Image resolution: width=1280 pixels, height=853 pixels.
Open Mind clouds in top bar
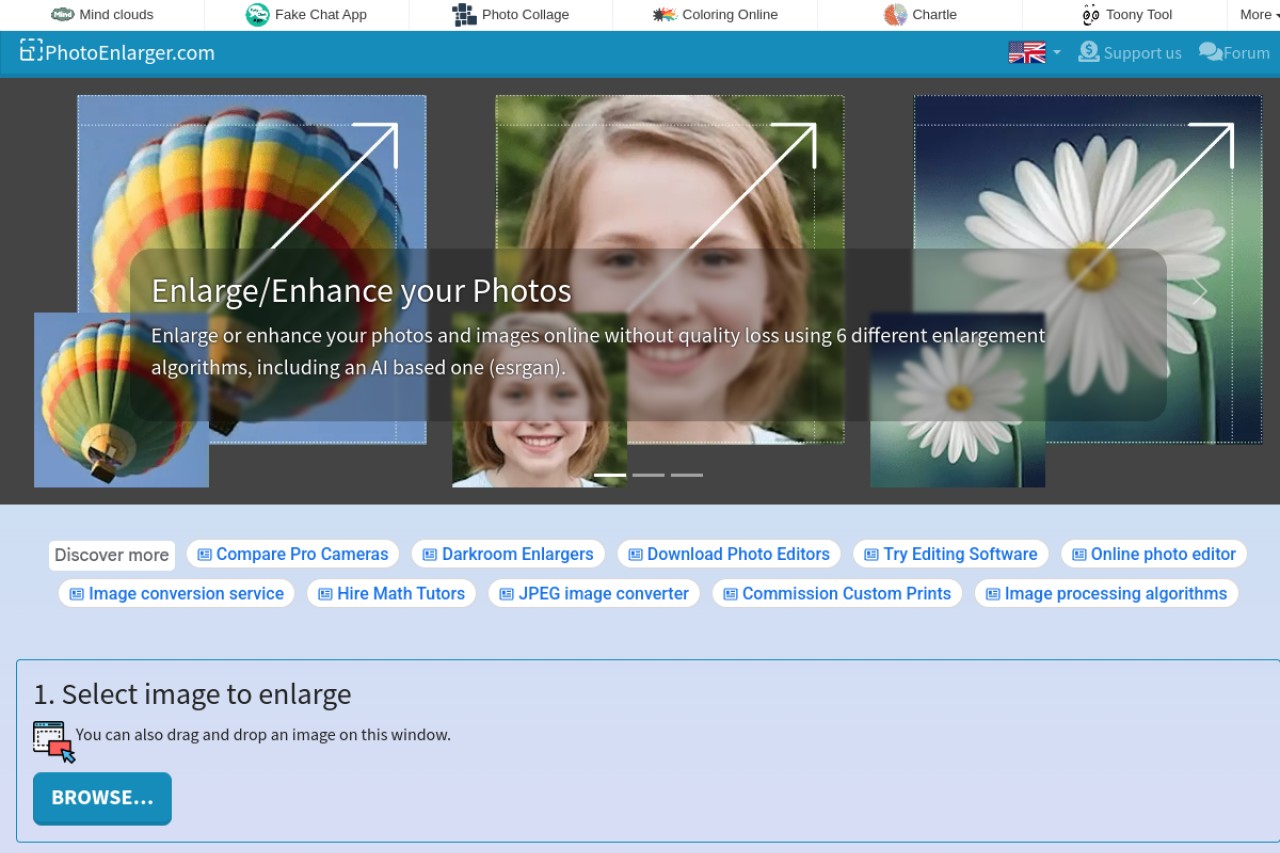pyautogui.click(x=102, y=14)
